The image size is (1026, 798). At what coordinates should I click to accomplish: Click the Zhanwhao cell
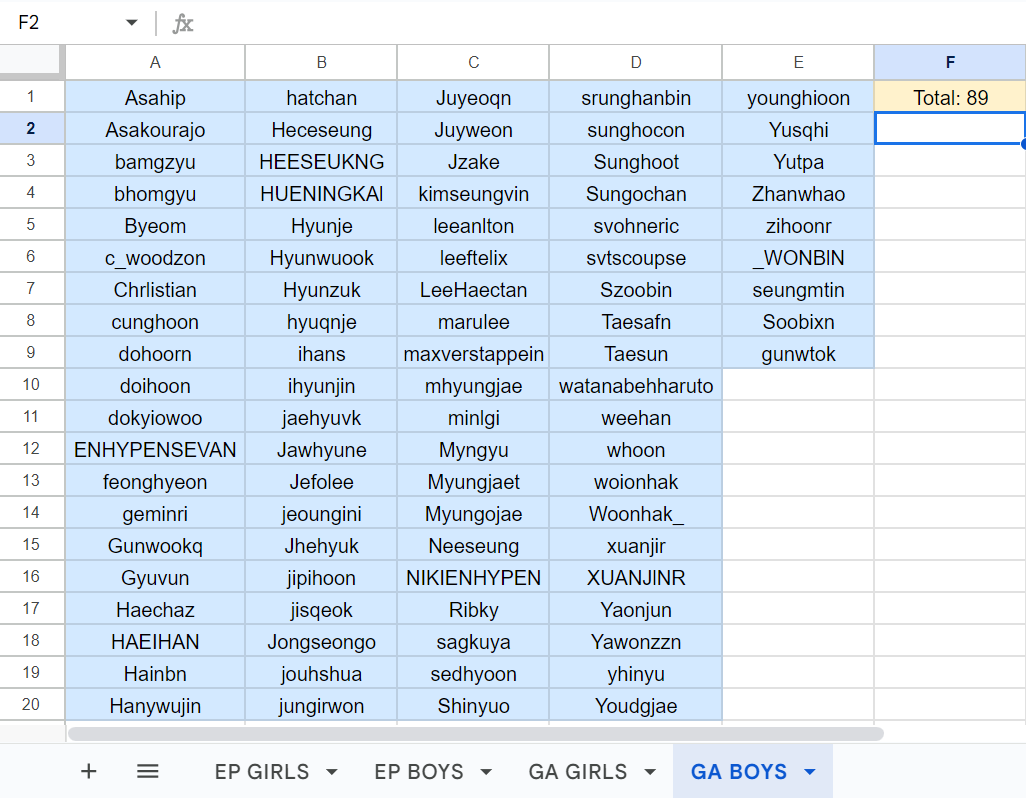pyautogui.click(x=798, y=194)
